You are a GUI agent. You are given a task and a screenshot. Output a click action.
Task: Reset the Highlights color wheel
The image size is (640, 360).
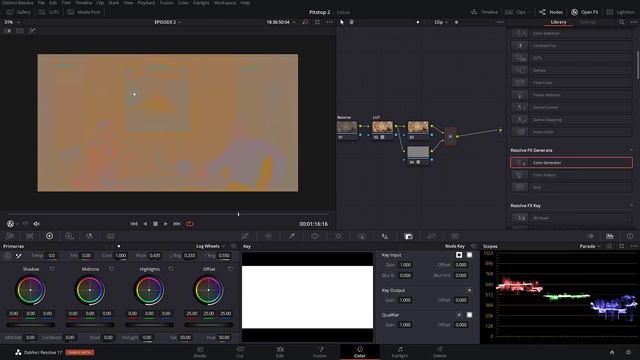click(x=171, y=269)
